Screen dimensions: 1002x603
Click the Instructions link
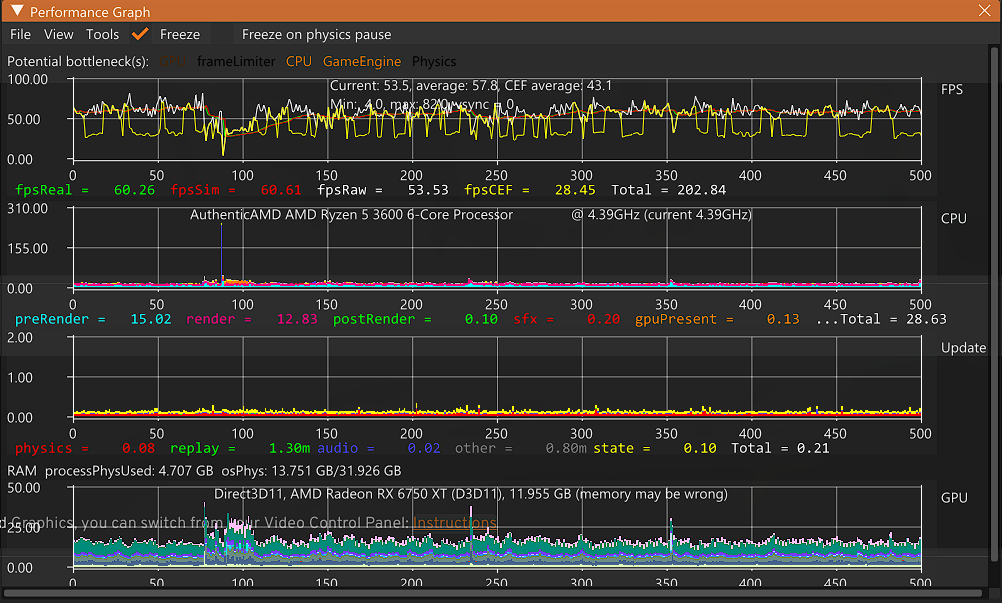(x=454, y=523)
